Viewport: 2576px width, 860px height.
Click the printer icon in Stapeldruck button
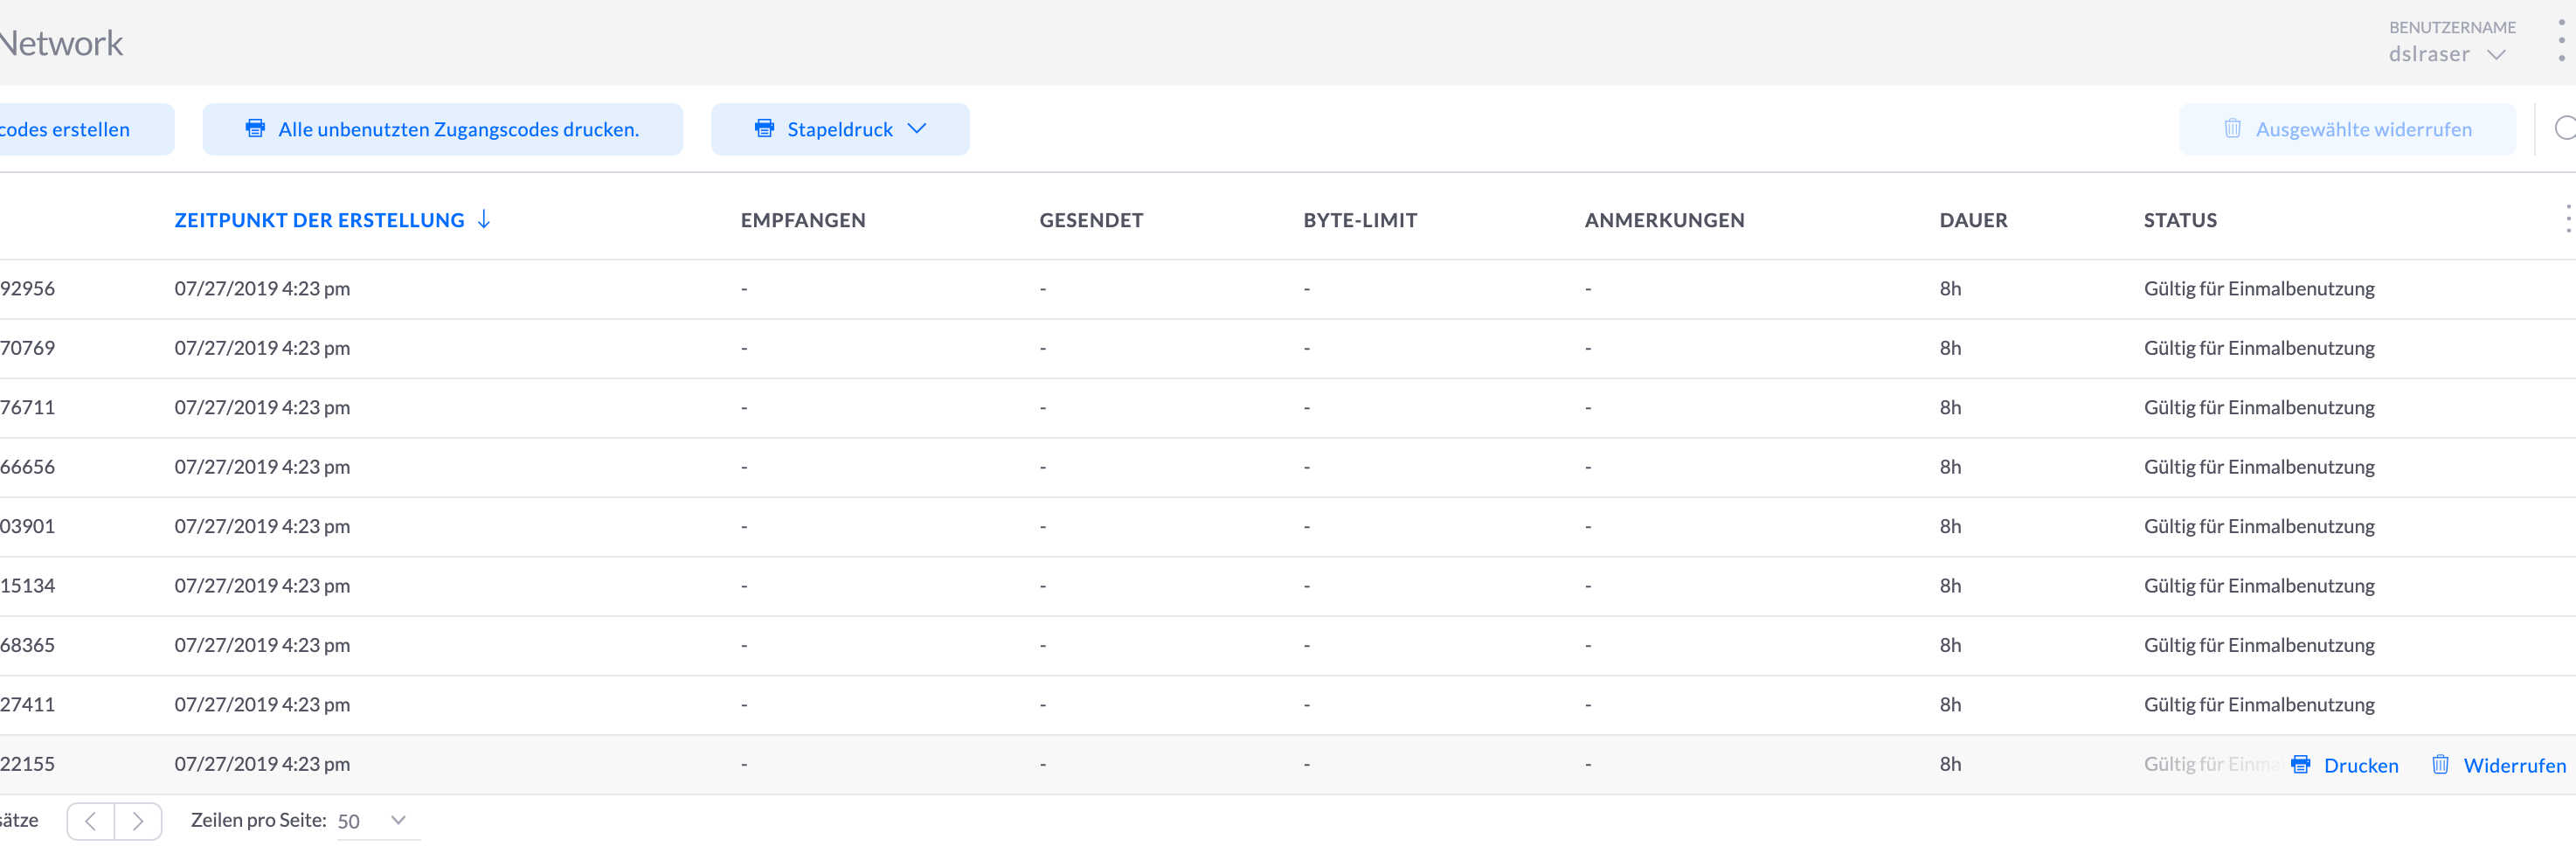click(x=764, y=128)
